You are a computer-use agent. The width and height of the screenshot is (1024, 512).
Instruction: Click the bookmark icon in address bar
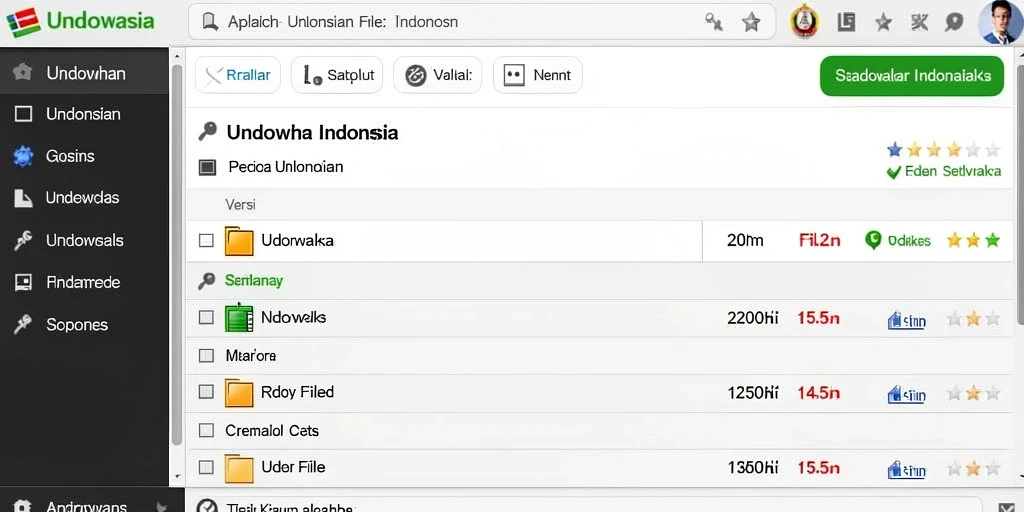tap(210, 22)
